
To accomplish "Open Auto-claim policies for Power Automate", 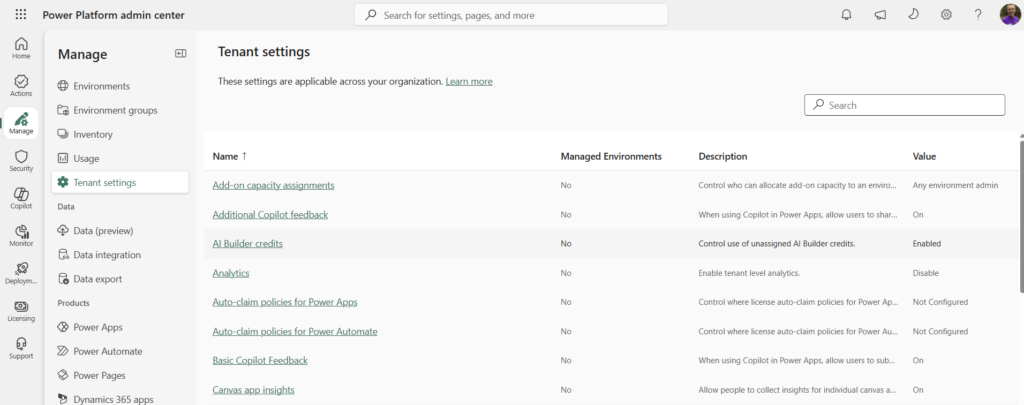I will (x=295, y=331).
